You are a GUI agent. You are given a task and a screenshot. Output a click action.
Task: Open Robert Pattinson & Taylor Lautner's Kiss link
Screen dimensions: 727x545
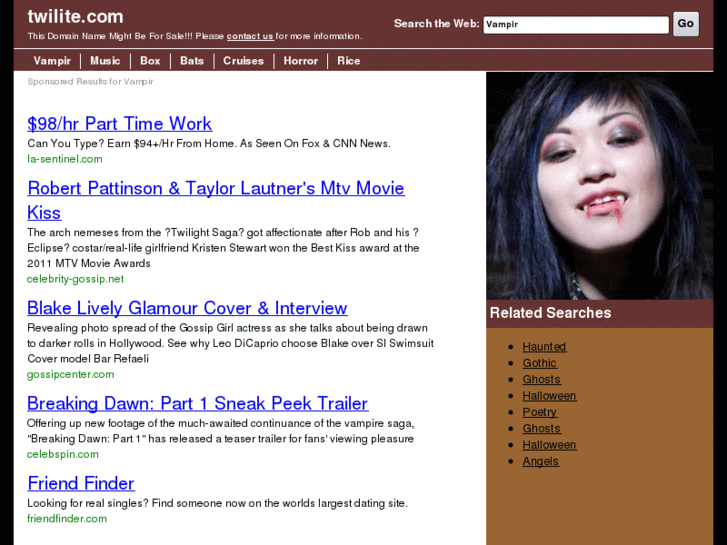(216, 200)
